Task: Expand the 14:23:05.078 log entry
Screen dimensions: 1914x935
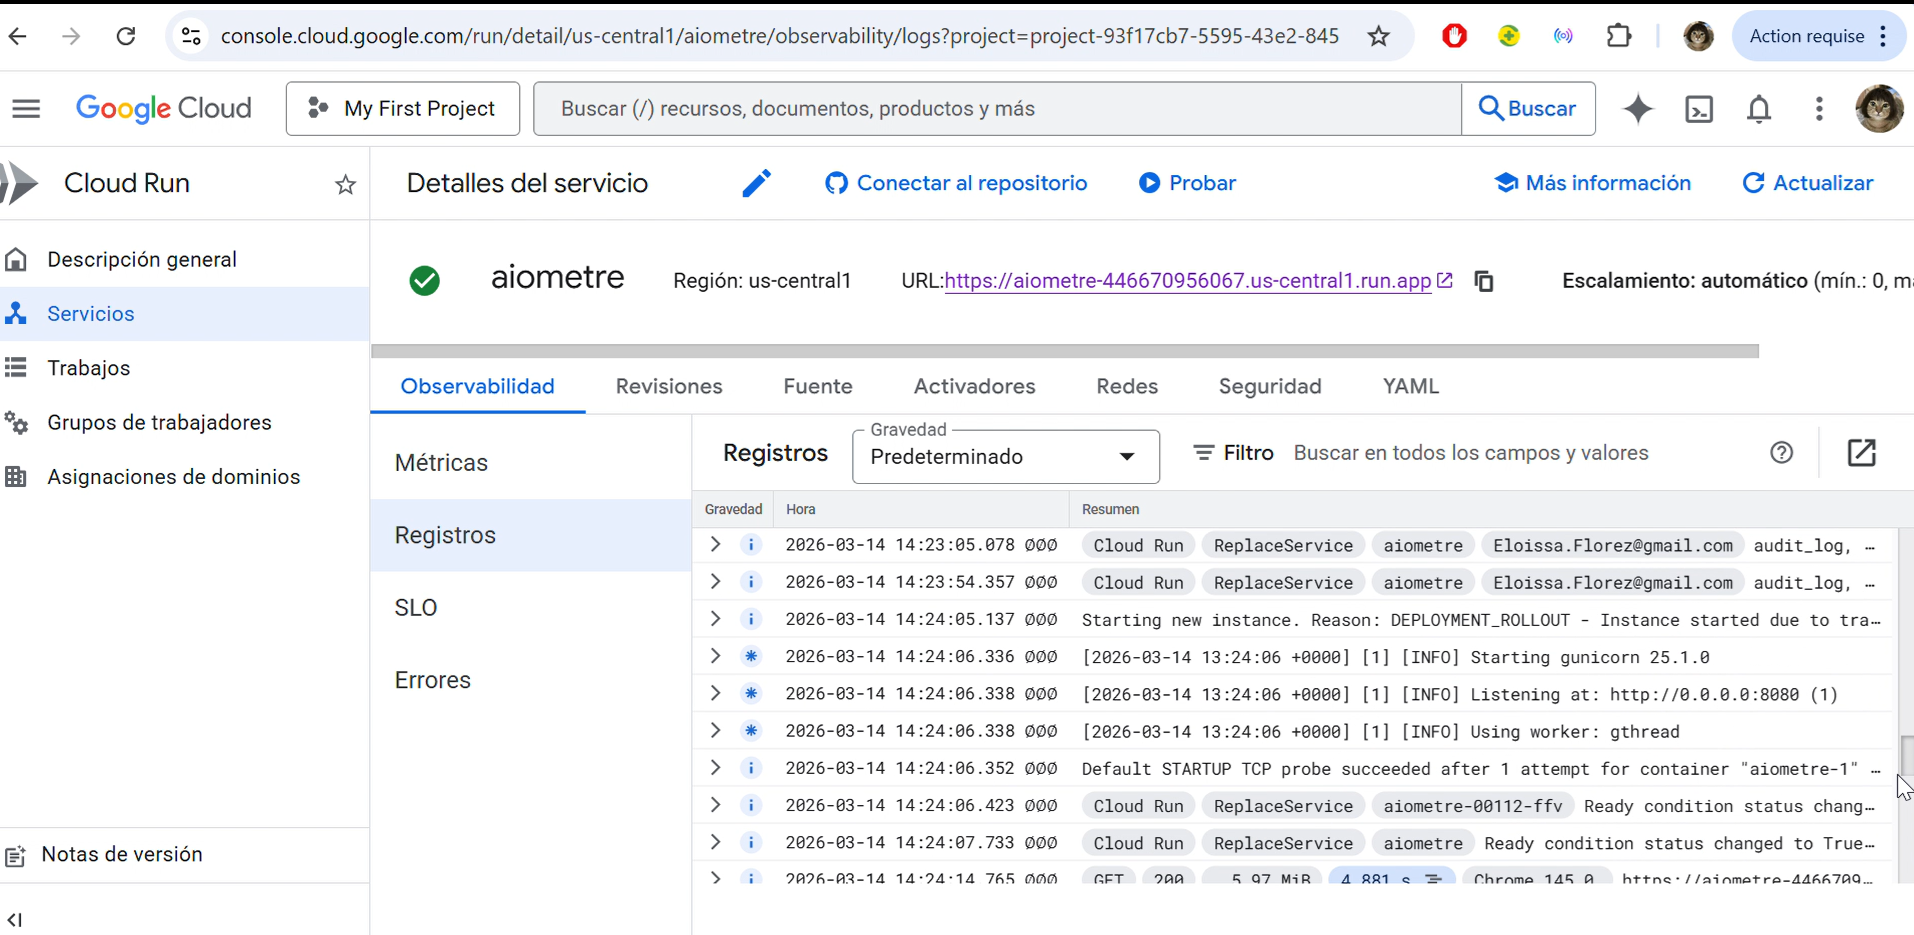Action: pos(715,545)
